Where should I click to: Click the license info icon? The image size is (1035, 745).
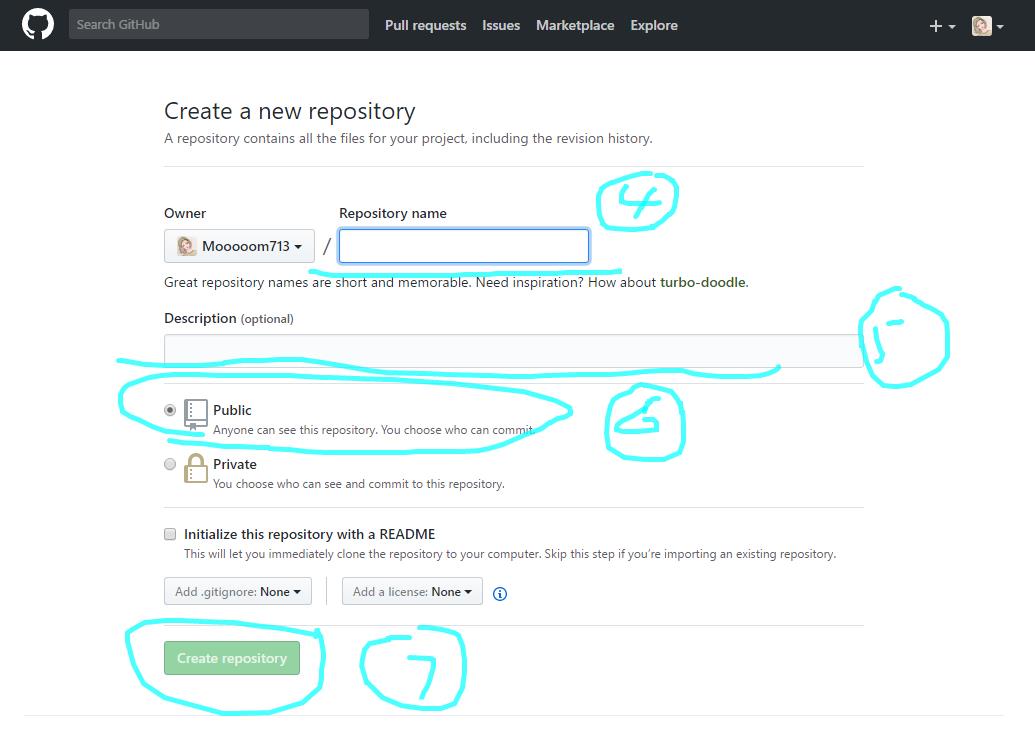click(x=500, y=593)
